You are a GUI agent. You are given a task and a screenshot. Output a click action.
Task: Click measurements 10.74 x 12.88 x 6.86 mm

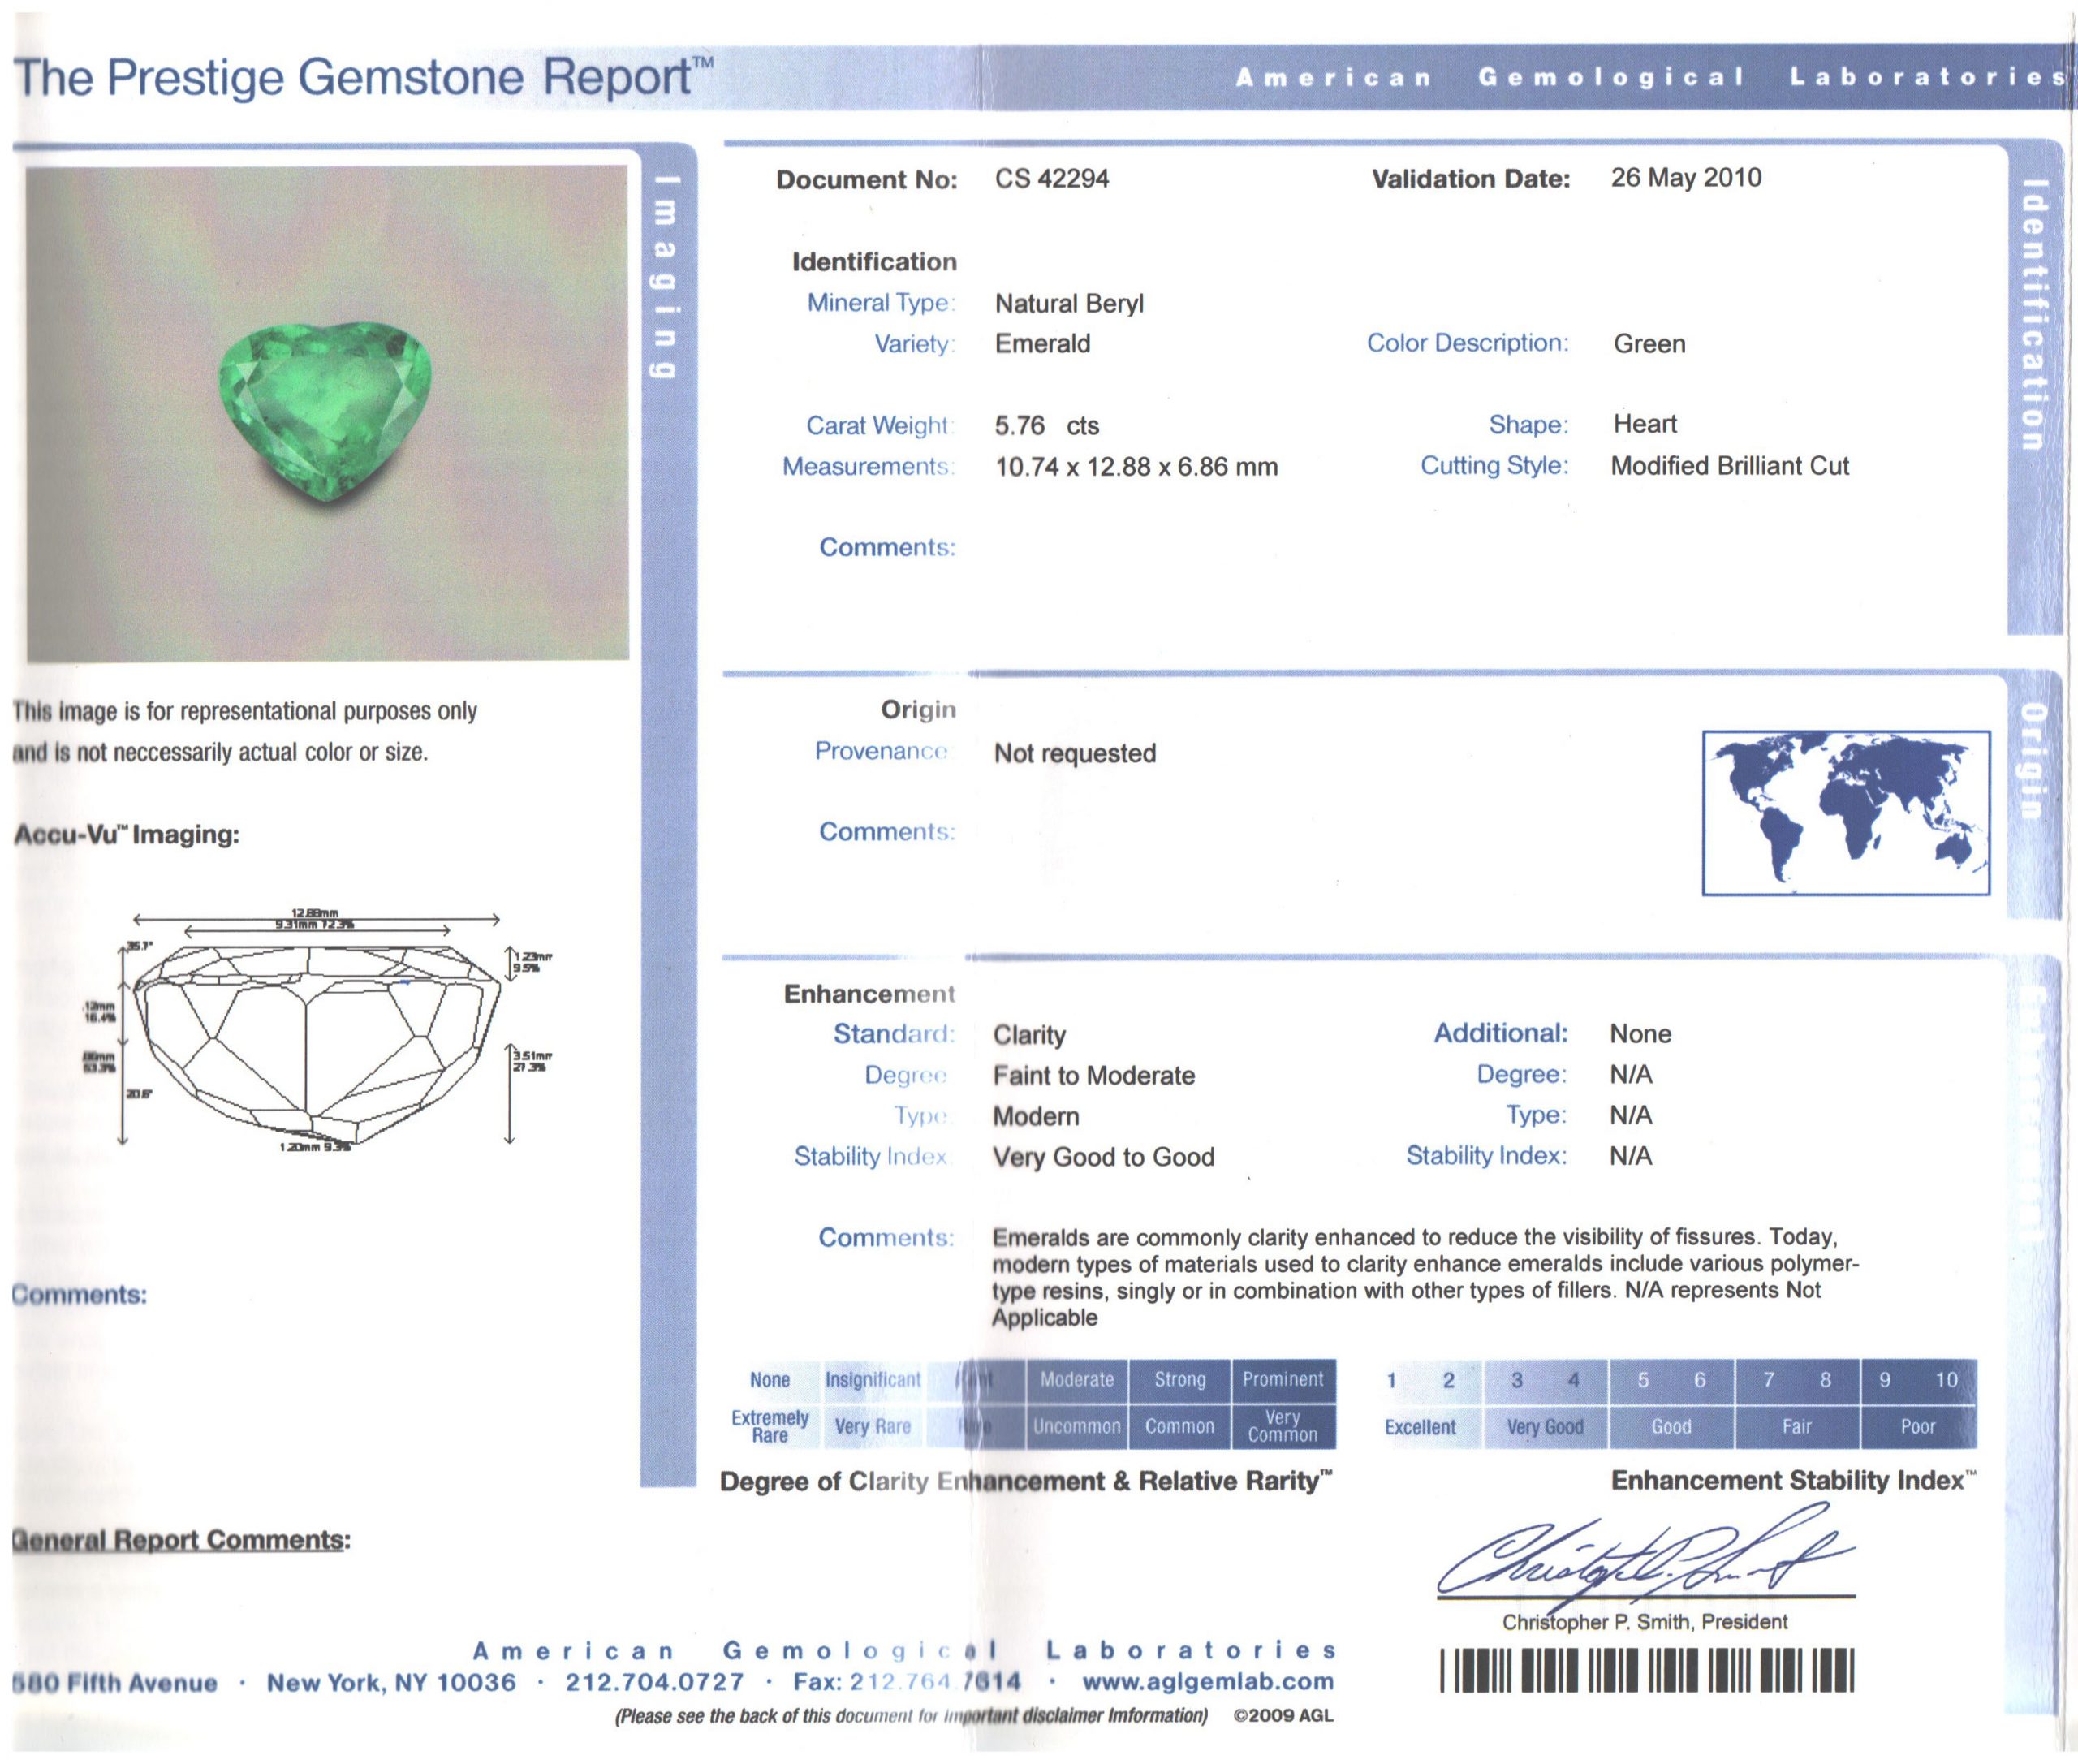1136,467
